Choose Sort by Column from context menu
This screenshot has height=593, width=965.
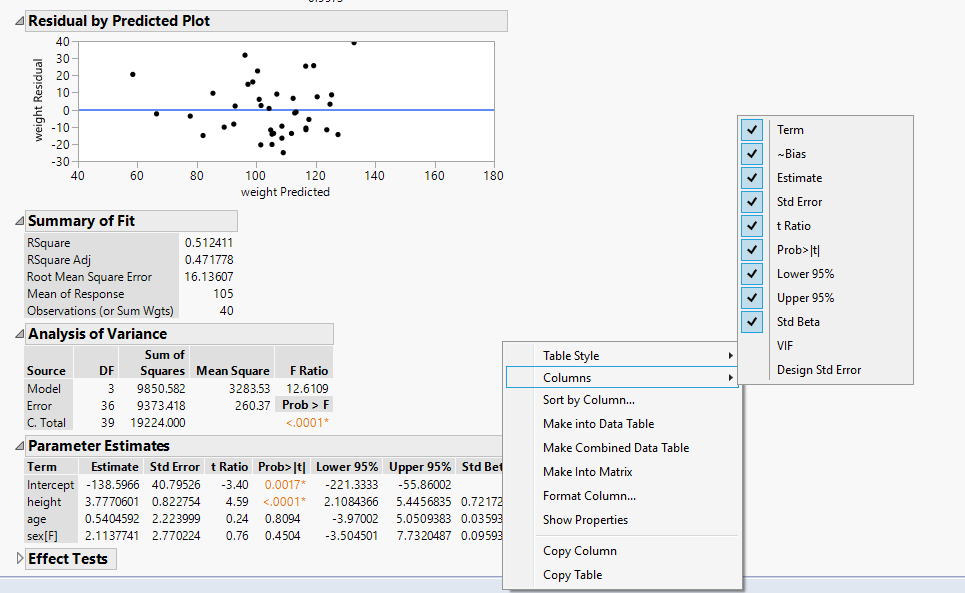click(x=588, y=400)
